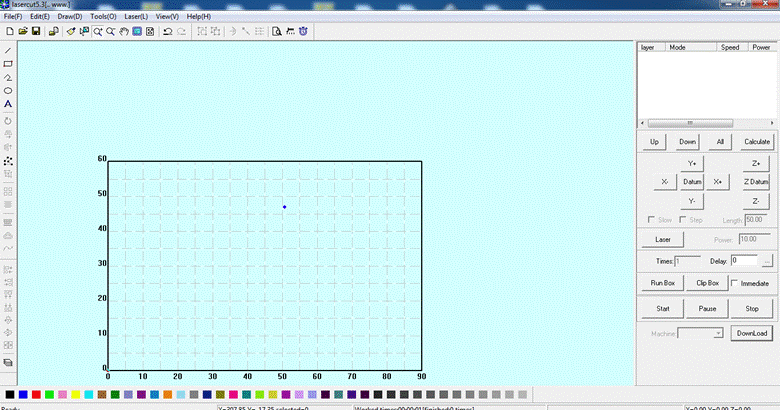Save the file with the floppy disk icon
The image size is (780, 410).
(x=36, y=31)
